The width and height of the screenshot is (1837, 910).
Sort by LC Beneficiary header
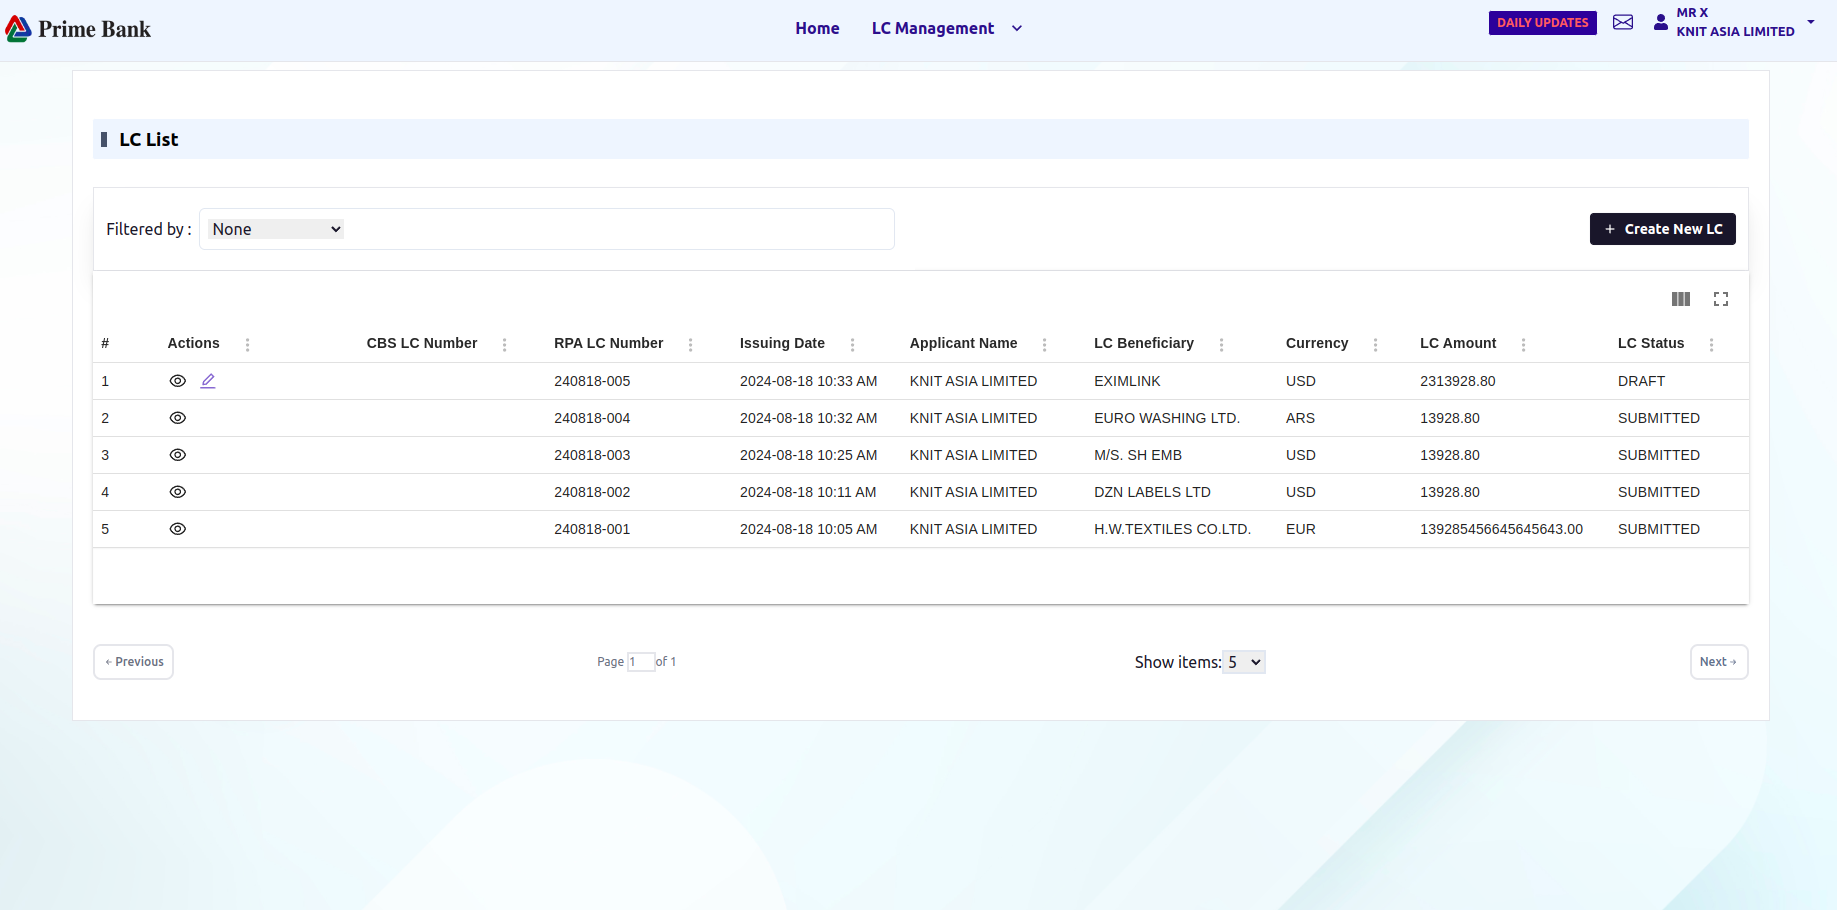[x=1144, y=343]
